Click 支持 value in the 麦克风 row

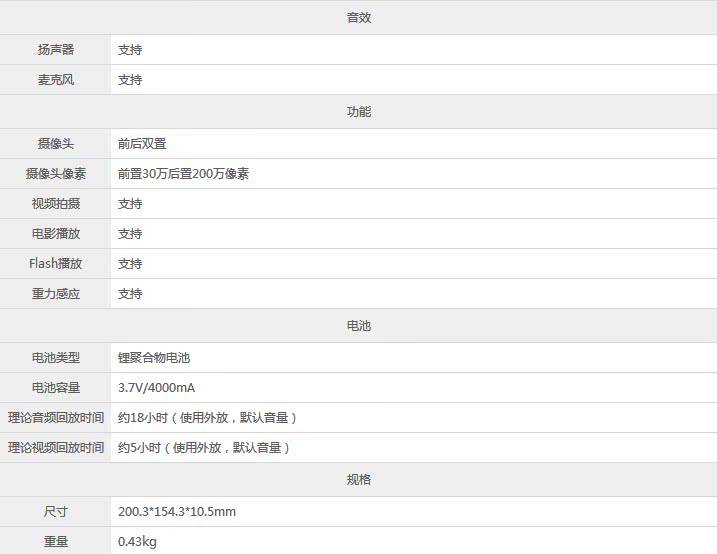point(130,80)
